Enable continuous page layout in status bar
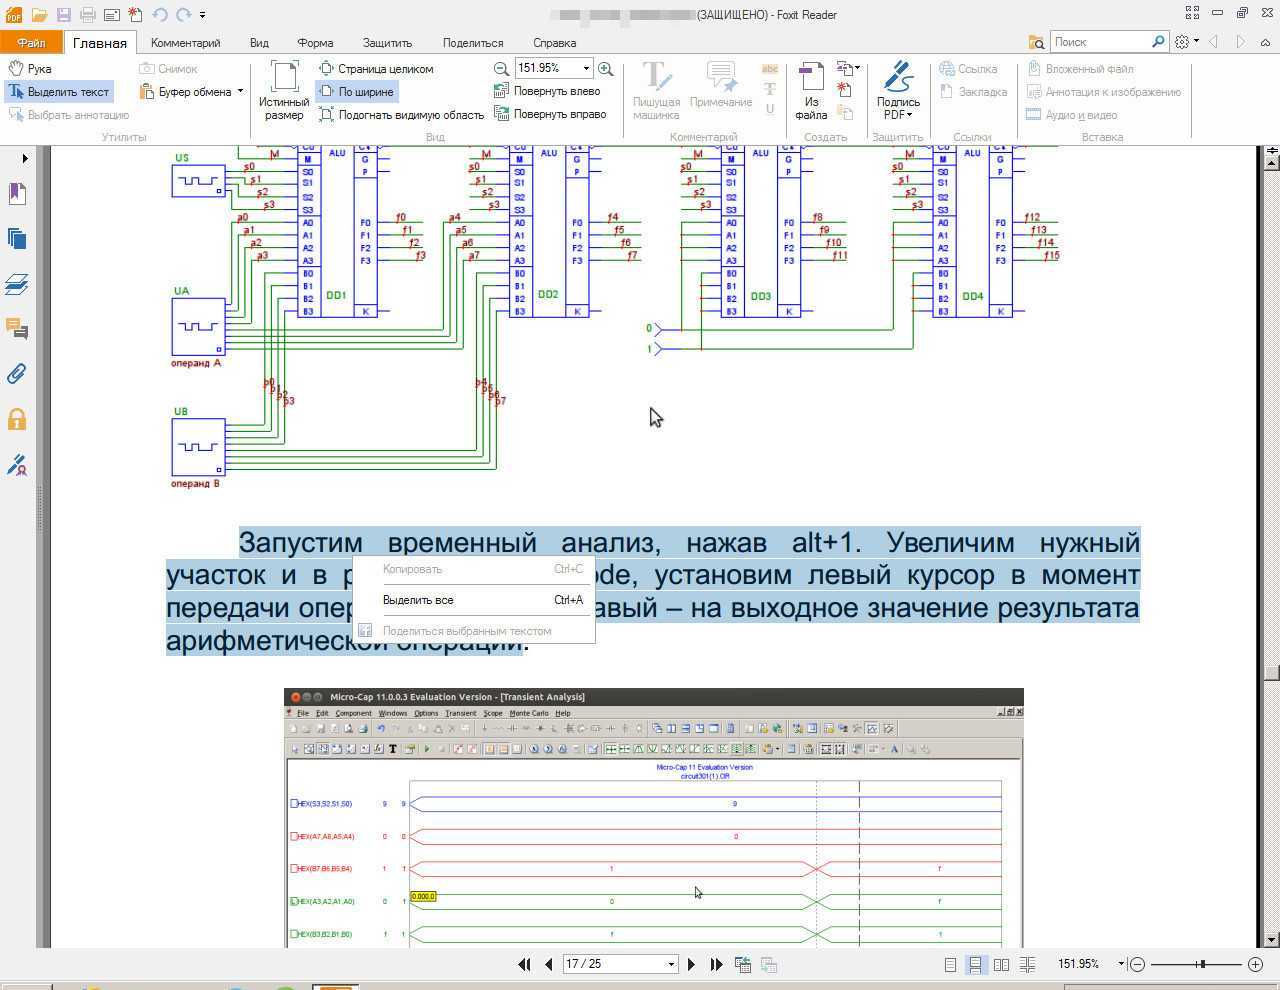Screen dimensions: 1280x990 pos(975,964)
